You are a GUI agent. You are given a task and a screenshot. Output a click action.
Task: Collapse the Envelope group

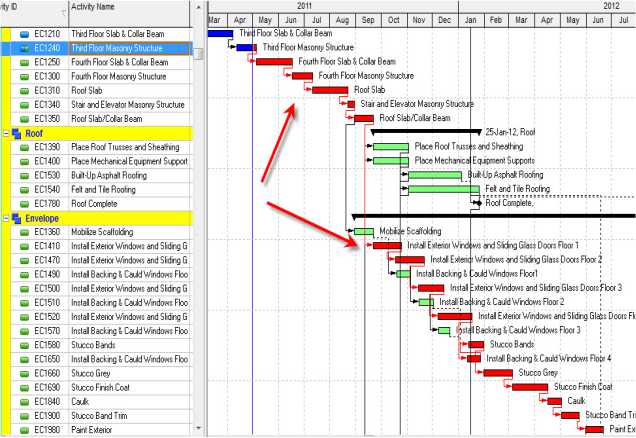tap(6, 217)
